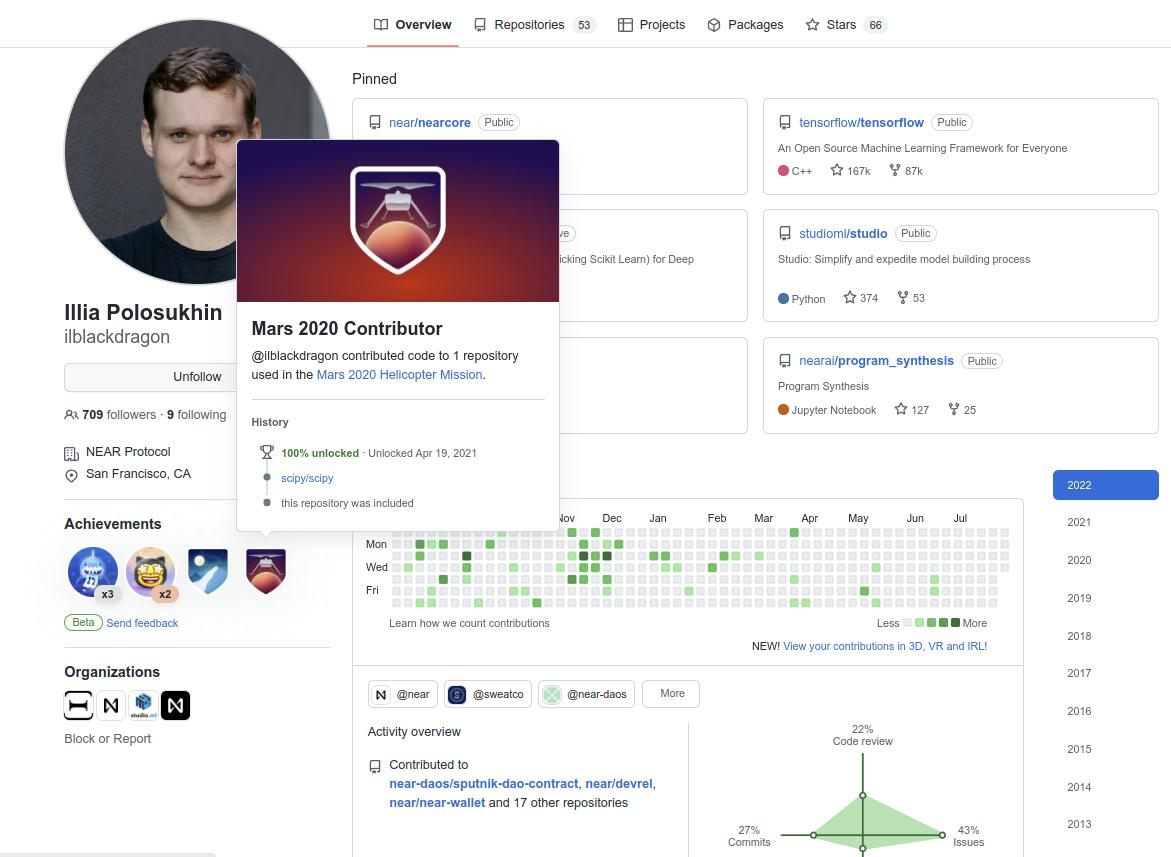The height and width of the screenshot is (857, 1171).
Task: Open the Arctic Code Vault achievement badge
Action: click(208, 572)
